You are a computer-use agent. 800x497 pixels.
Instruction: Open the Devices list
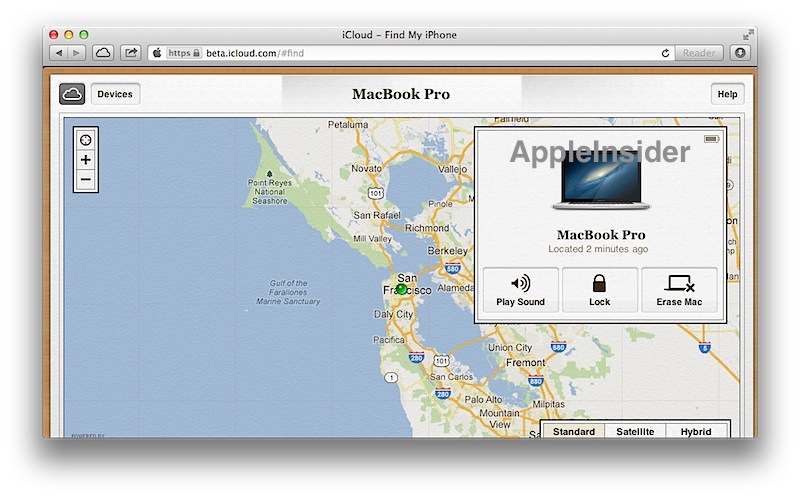pyautogui.click(x=115, y=94)
